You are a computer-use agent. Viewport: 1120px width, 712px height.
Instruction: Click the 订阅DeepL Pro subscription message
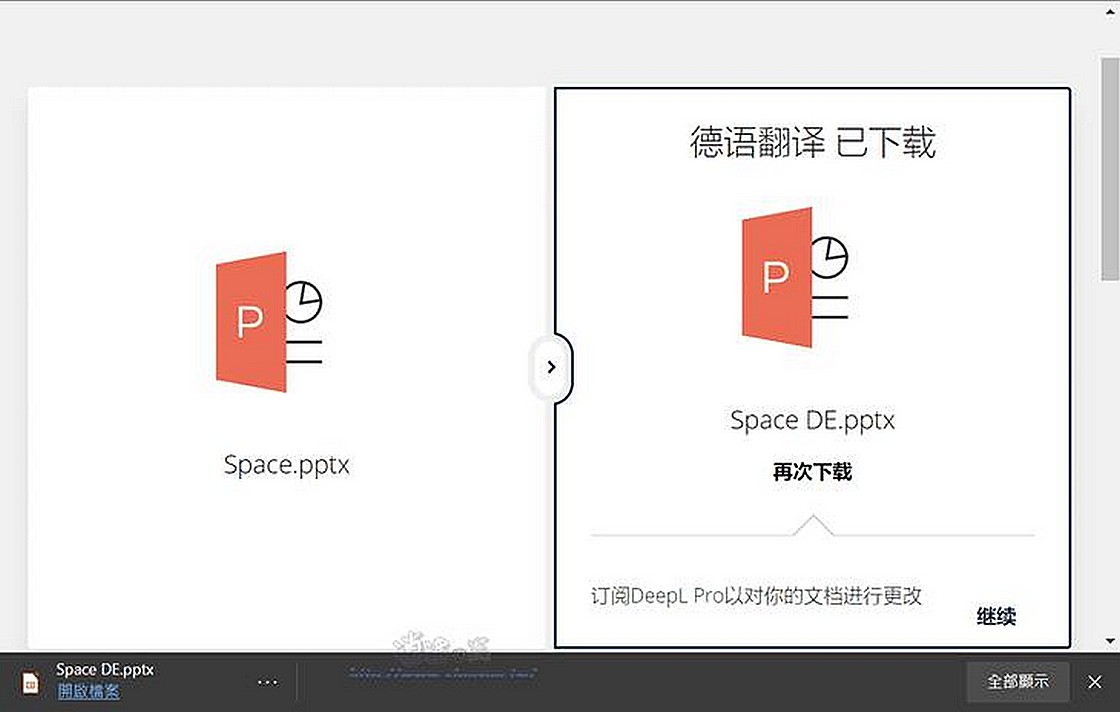tap(756, 596)
